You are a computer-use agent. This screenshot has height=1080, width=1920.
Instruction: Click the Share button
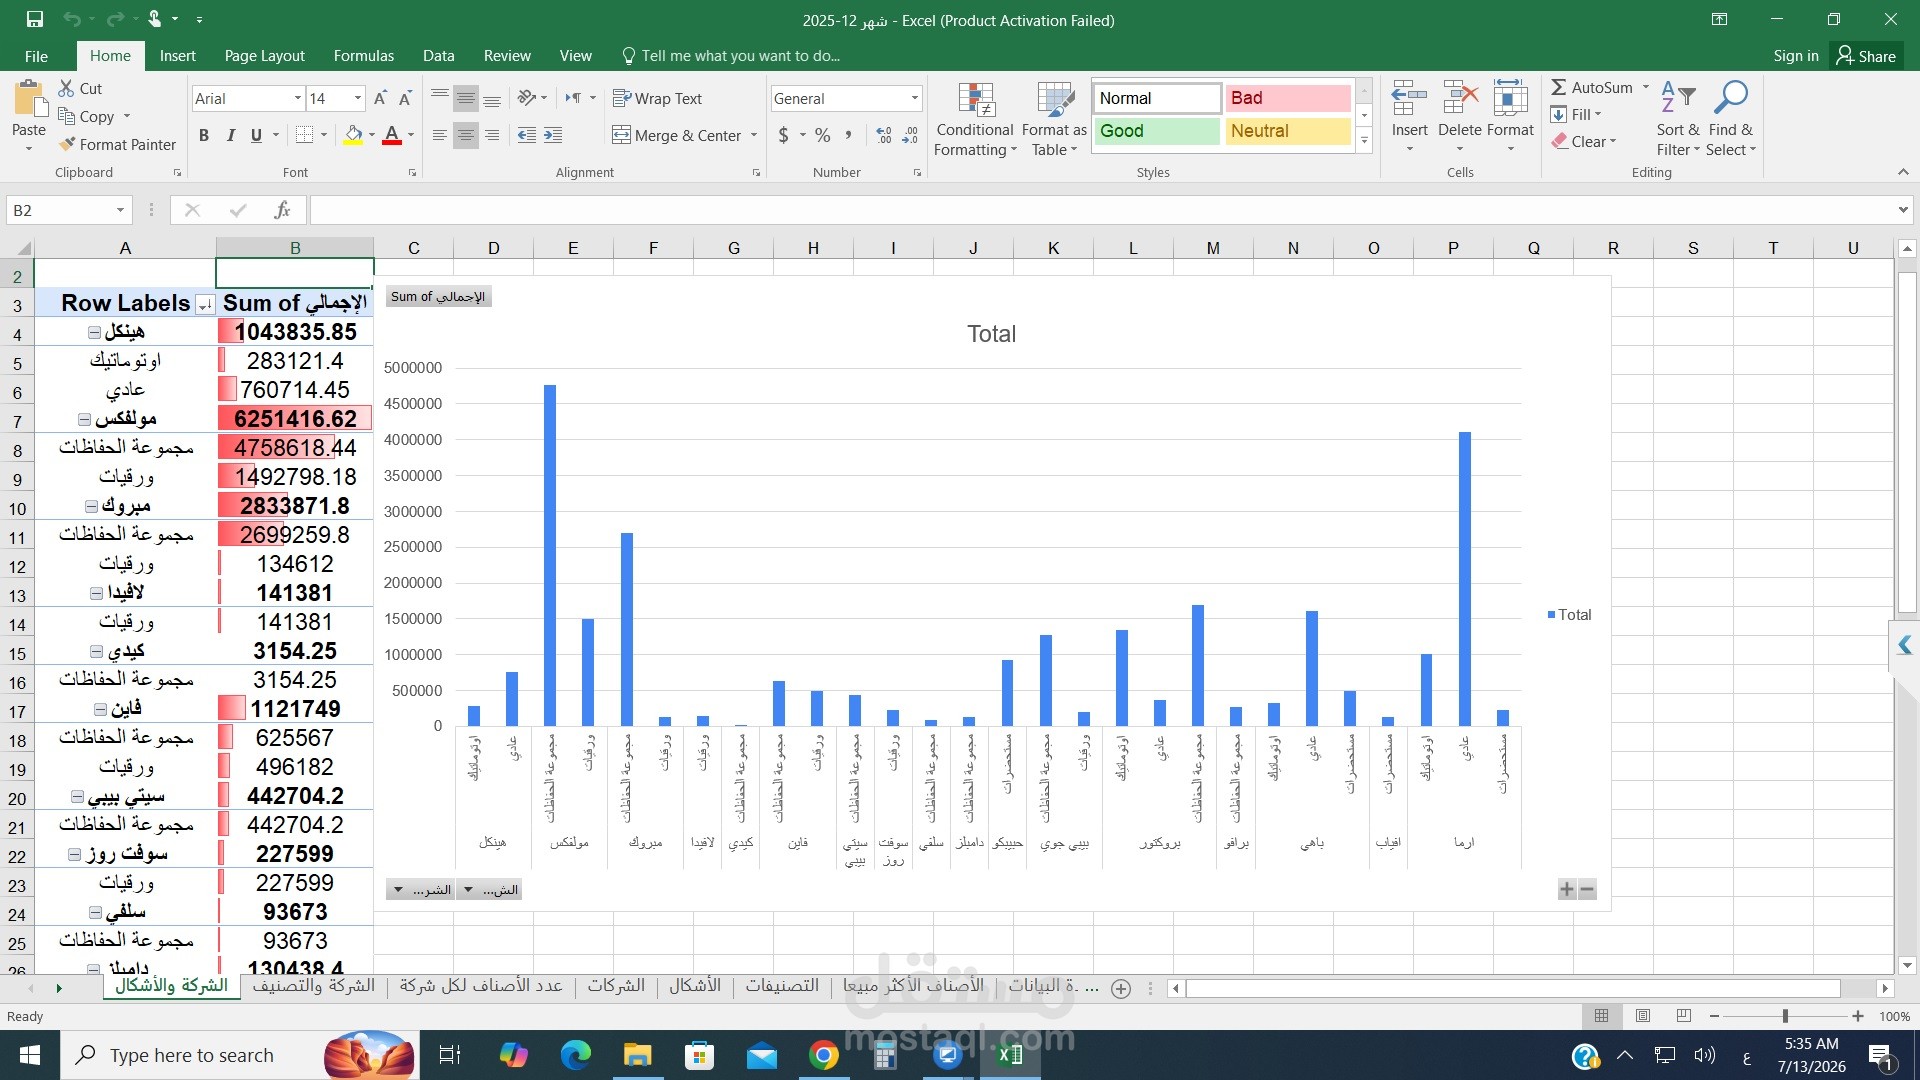pos(1866,56)
